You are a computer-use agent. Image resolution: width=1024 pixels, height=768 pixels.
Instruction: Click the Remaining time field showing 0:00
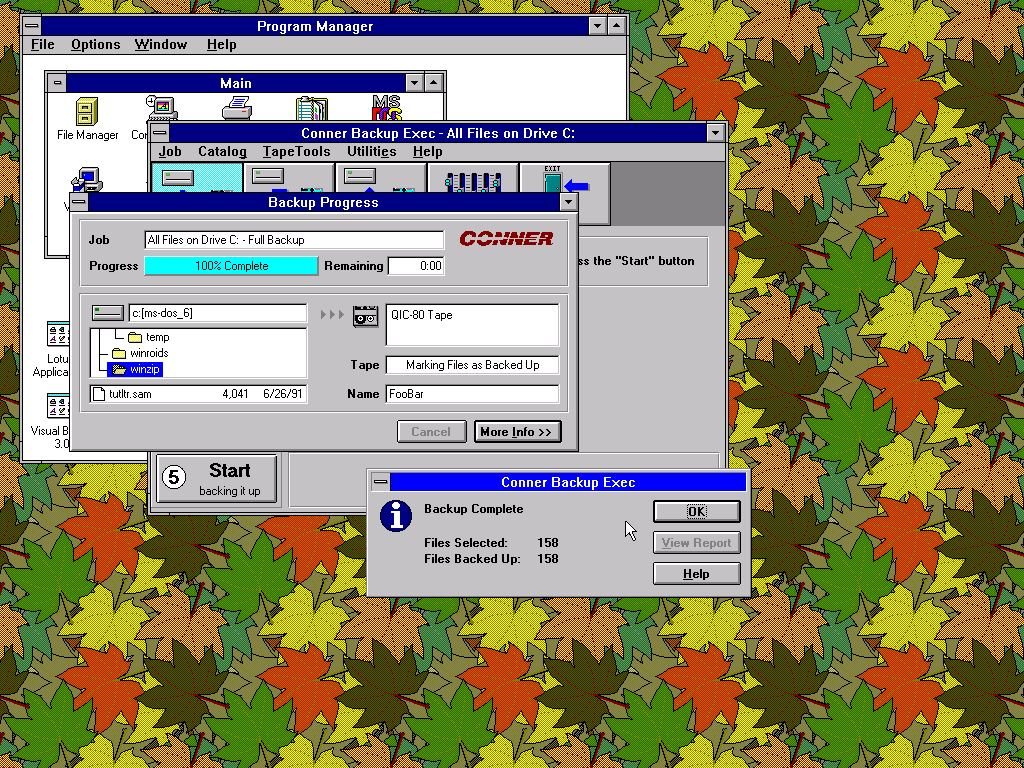pyautogui.click(x=416, y=266)
